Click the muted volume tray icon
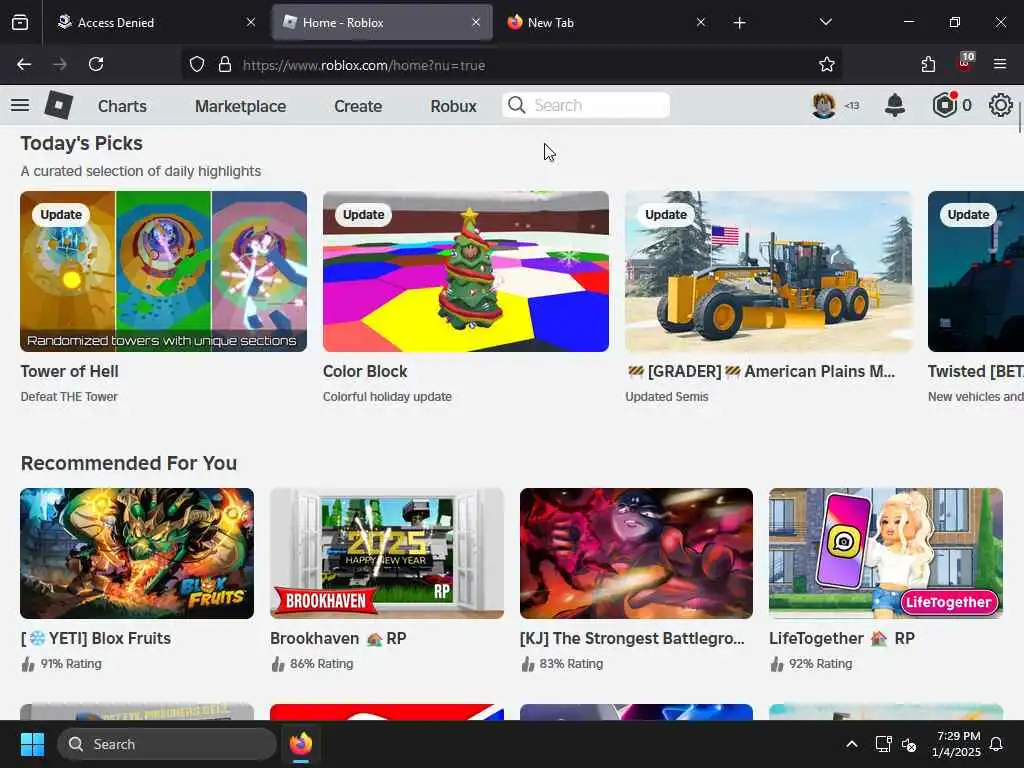The image size is (1024, 768). [909, 744]
